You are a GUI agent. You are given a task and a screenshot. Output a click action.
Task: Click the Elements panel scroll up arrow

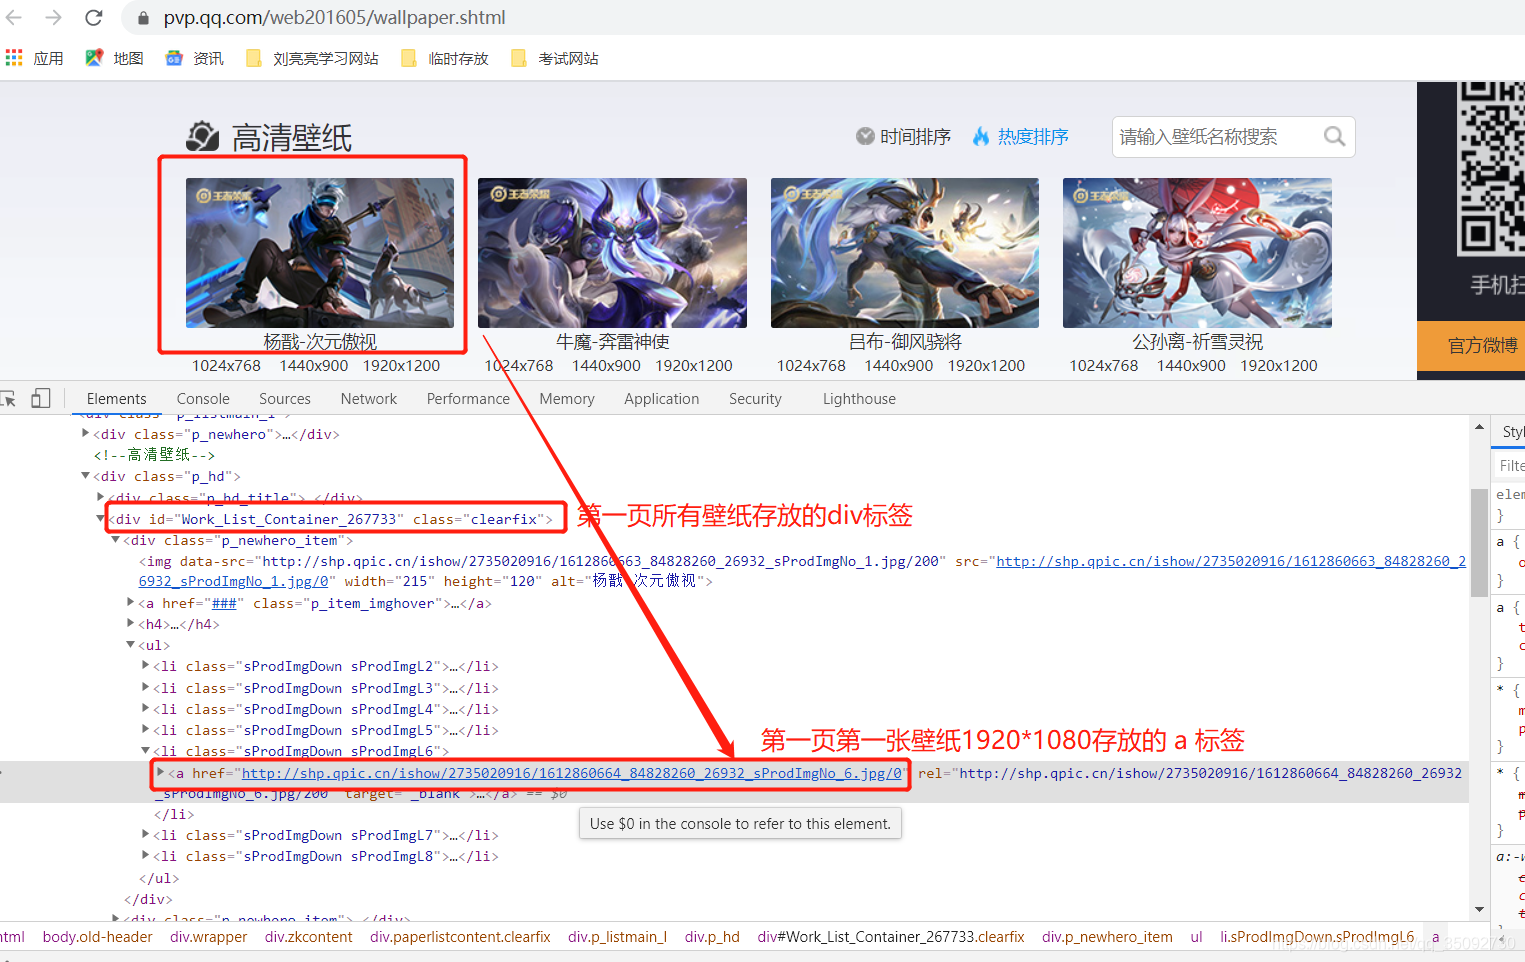point(1479,427)
